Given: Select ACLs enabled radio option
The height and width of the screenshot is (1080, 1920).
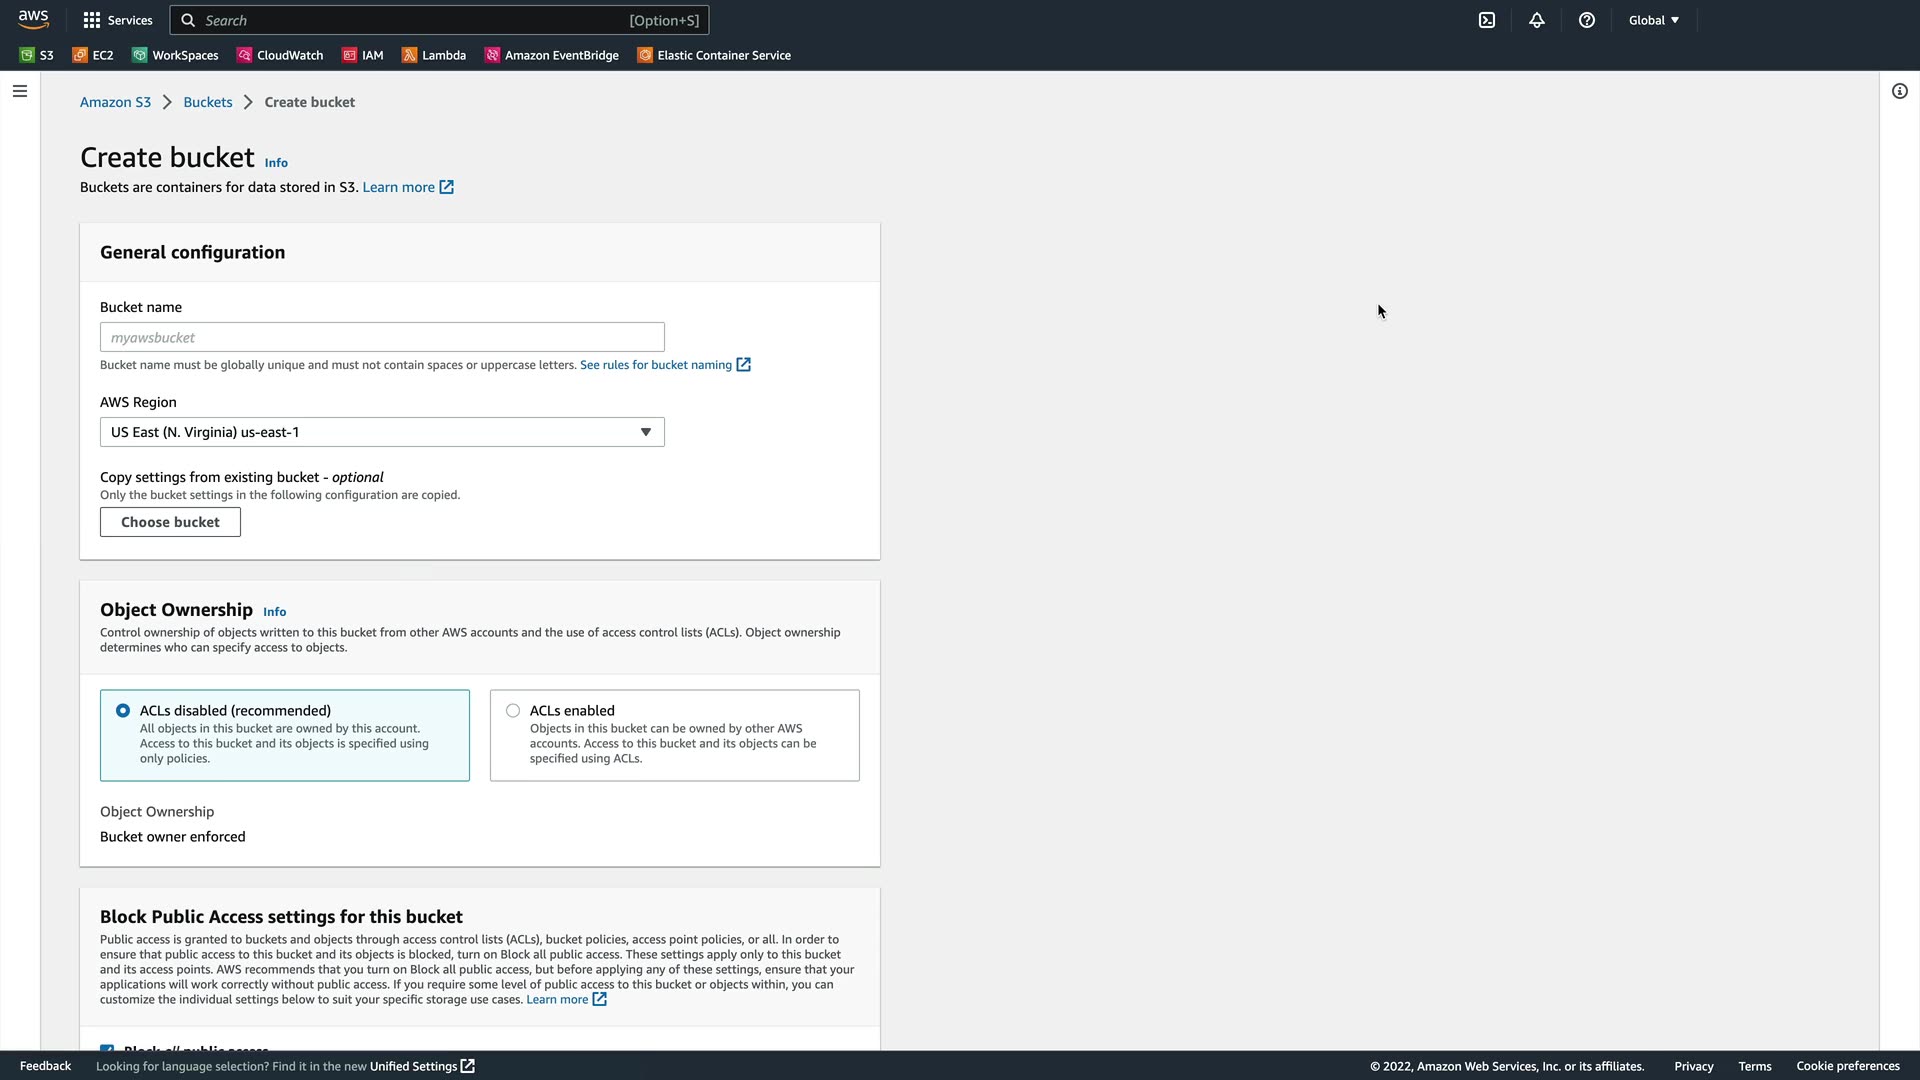Looking at the screenshot, I should (513, 711).
